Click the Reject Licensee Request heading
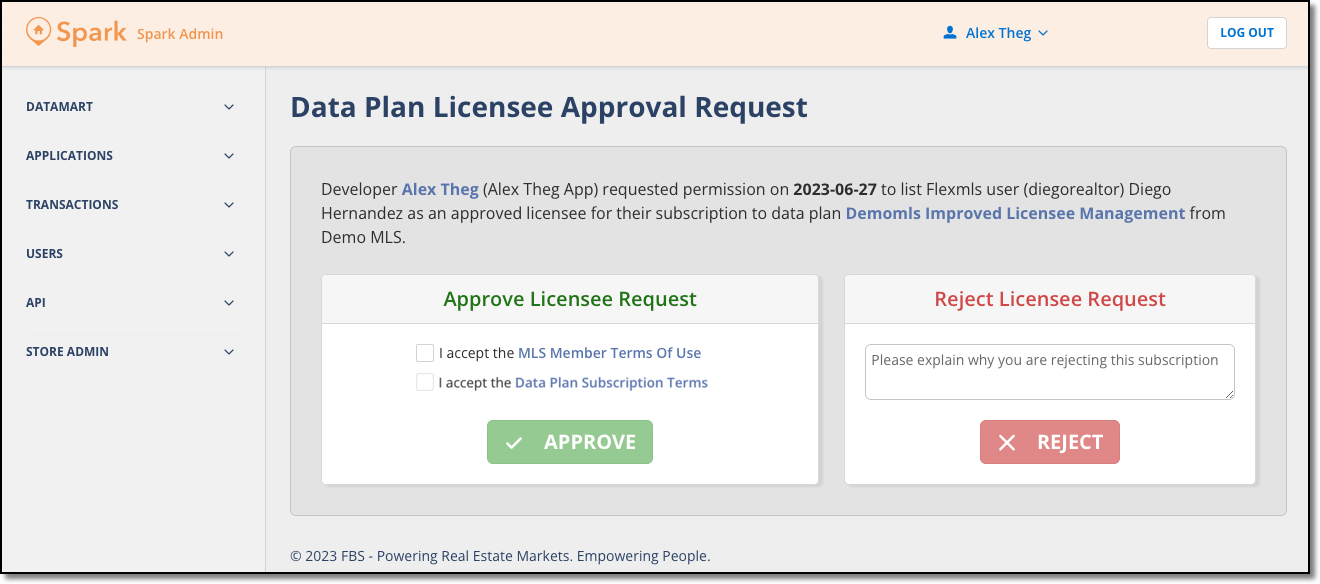1320x584 pixels. pyautogui.click(x=1050, y=299)
